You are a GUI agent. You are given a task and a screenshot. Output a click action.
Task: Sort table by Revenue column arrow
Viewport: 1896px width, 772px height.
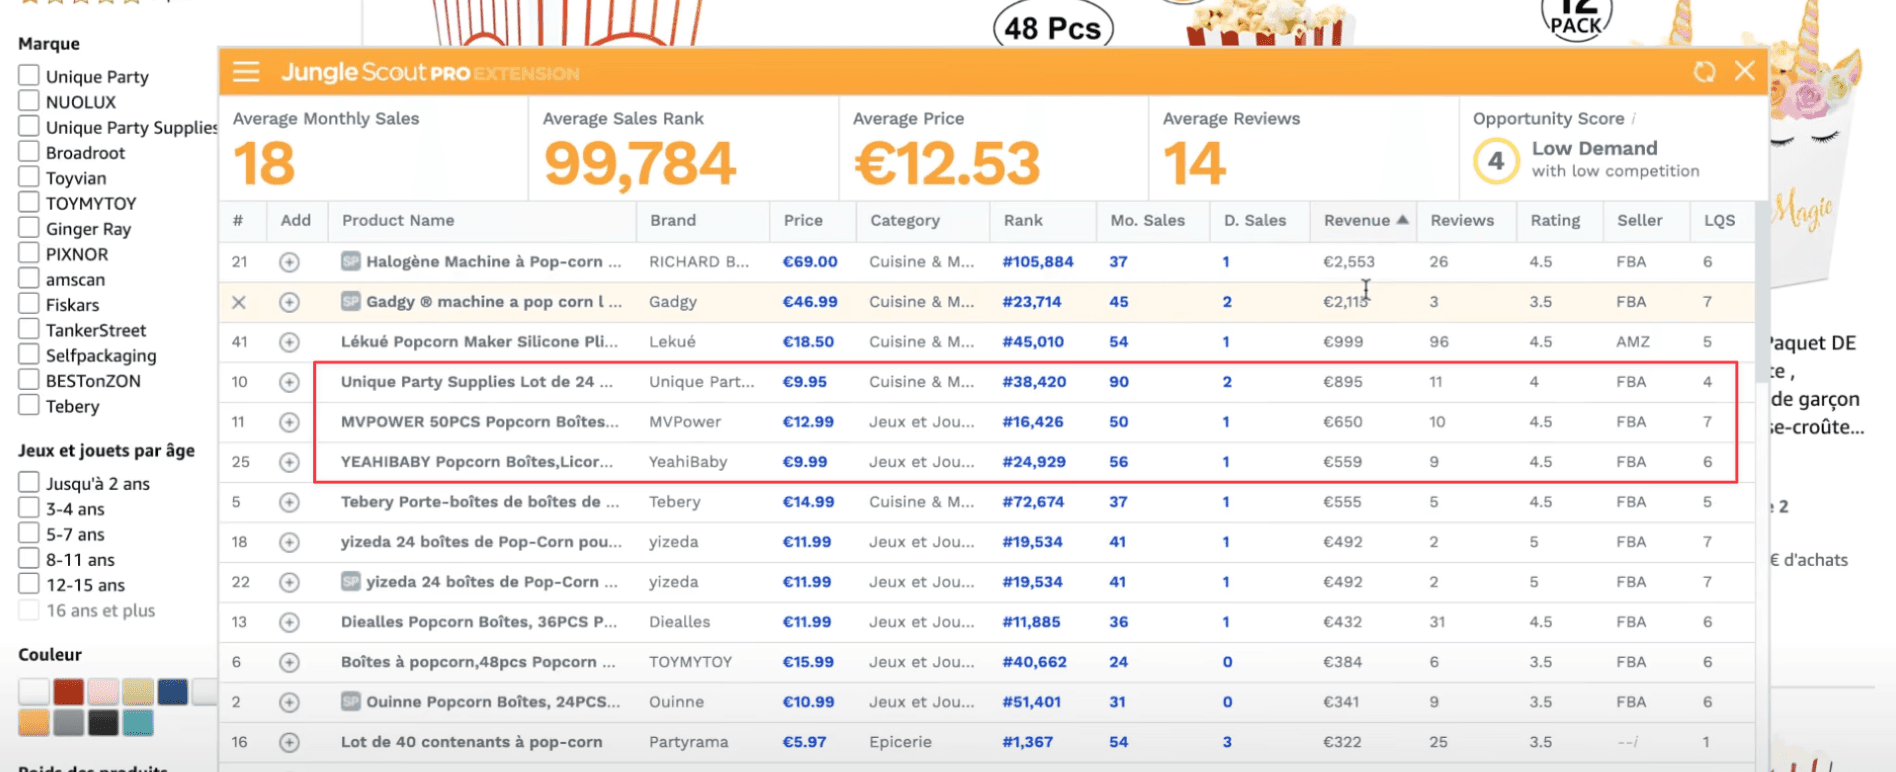pyautogui.click(x=1403, y=220)
